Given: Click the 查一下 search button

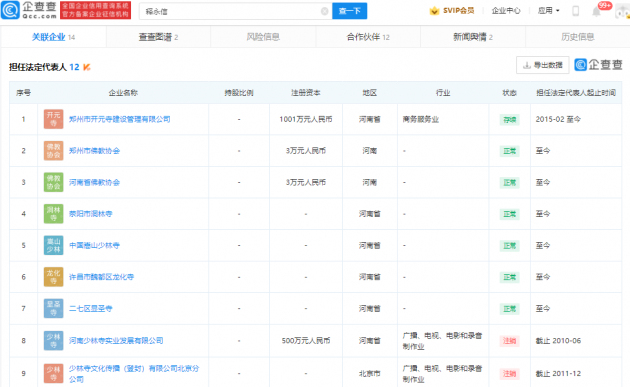Looking at the screenshot, I should [x=349, y=11].
